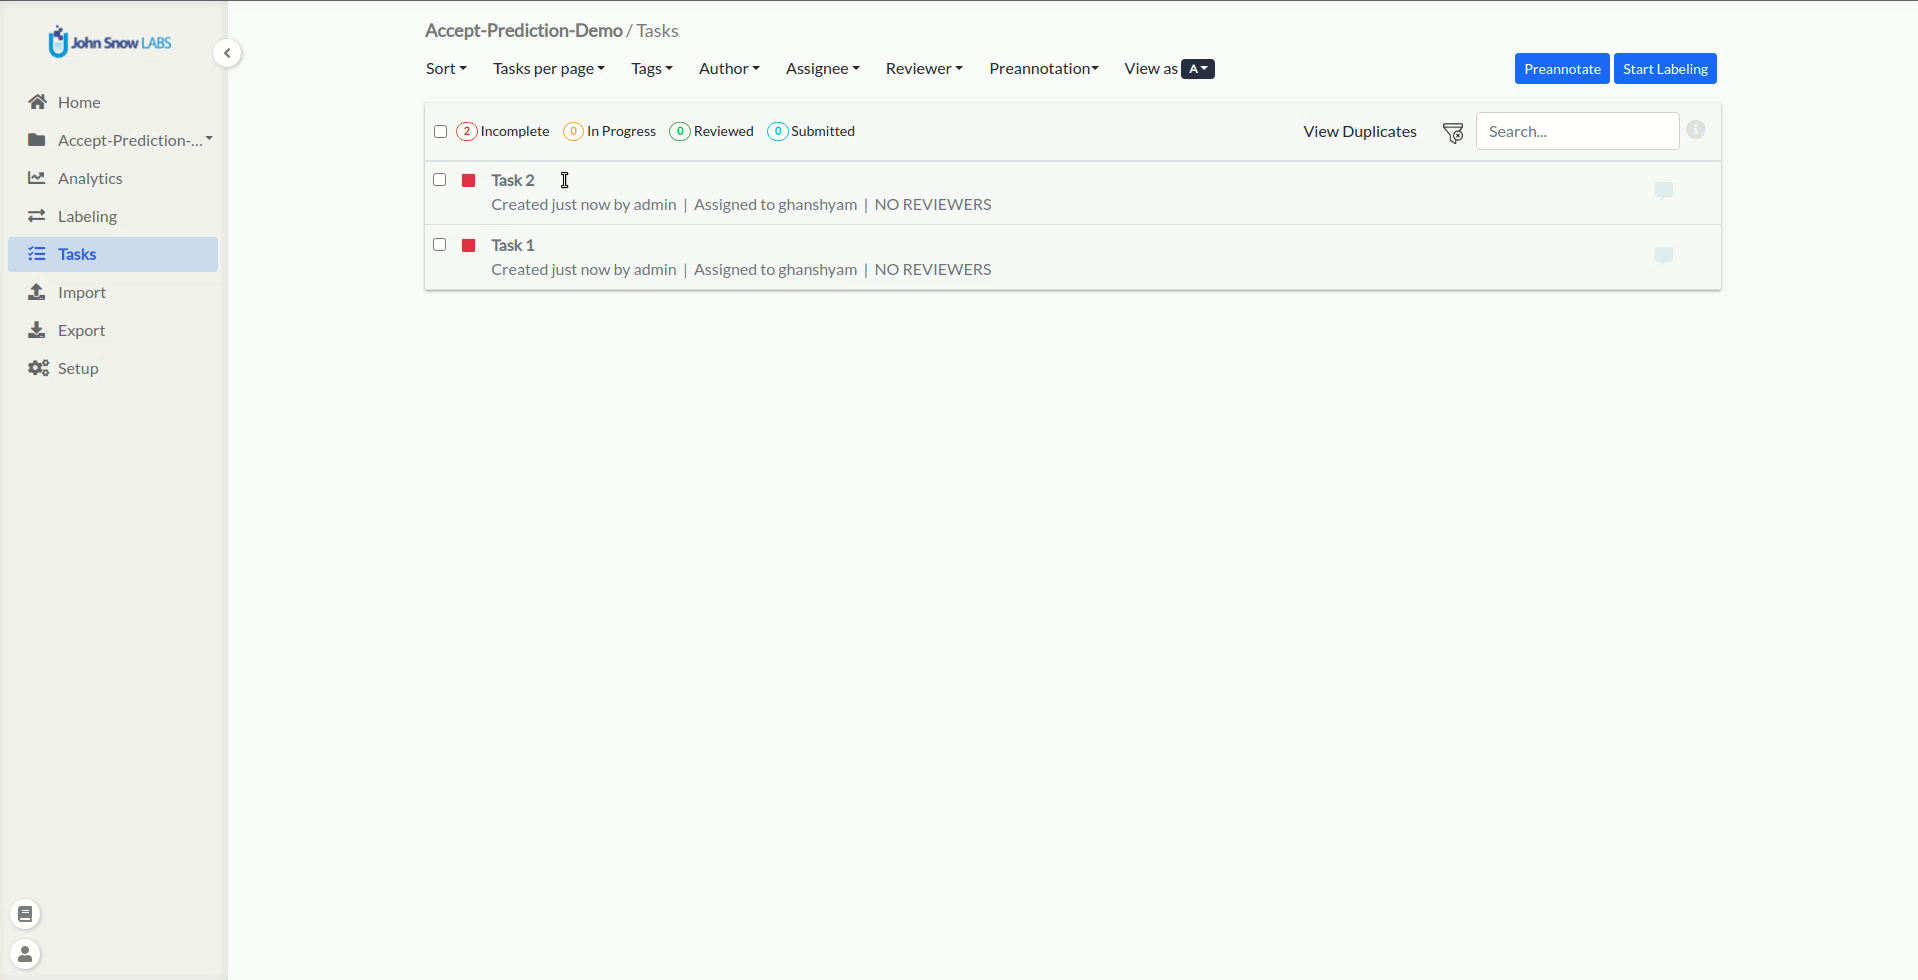Click Task 2 'Assigned to ghanshyam' text
The height and width of the screenshot is (980, 1918).
click(x=775, y=204)
